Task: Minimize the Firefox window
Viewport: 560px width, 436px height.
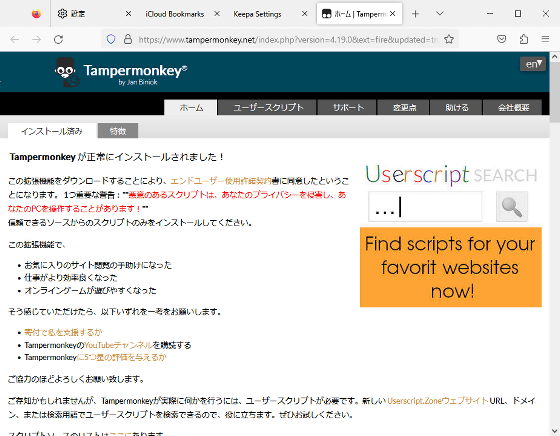Action: click(490, 14)
